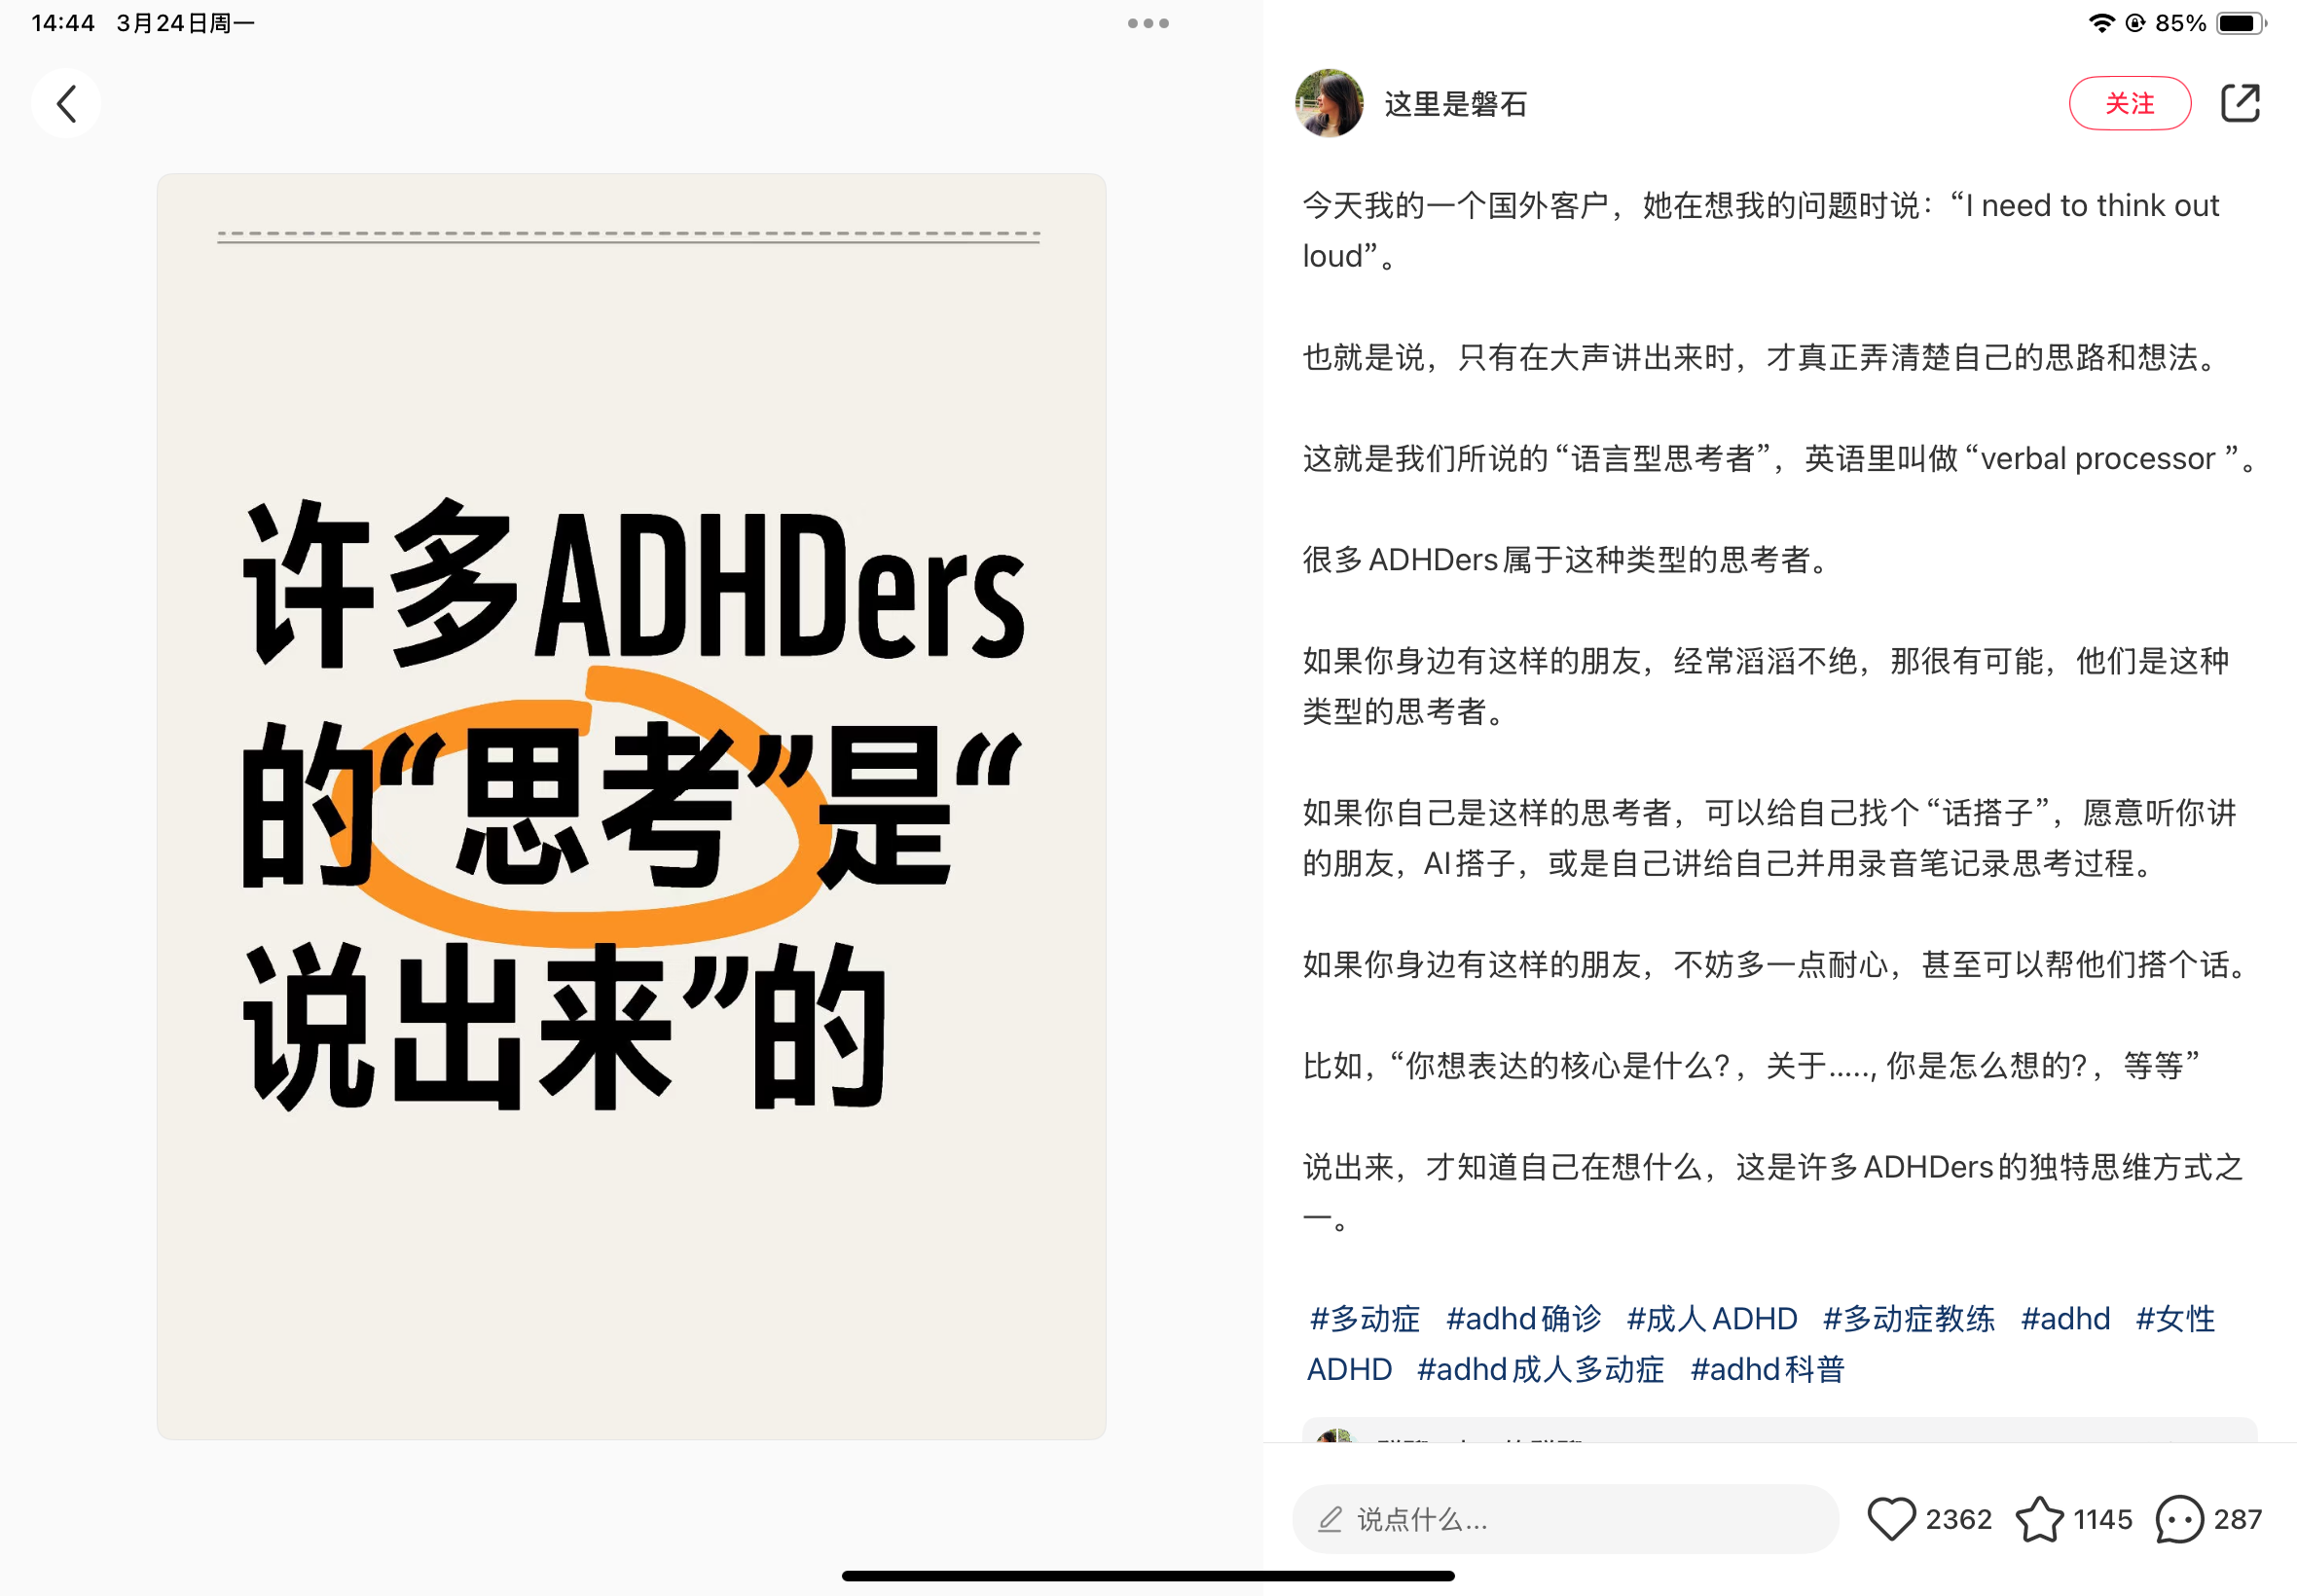
Task: Open the #adhd科普 hashtag
Action: (x=1767, y=1368)
